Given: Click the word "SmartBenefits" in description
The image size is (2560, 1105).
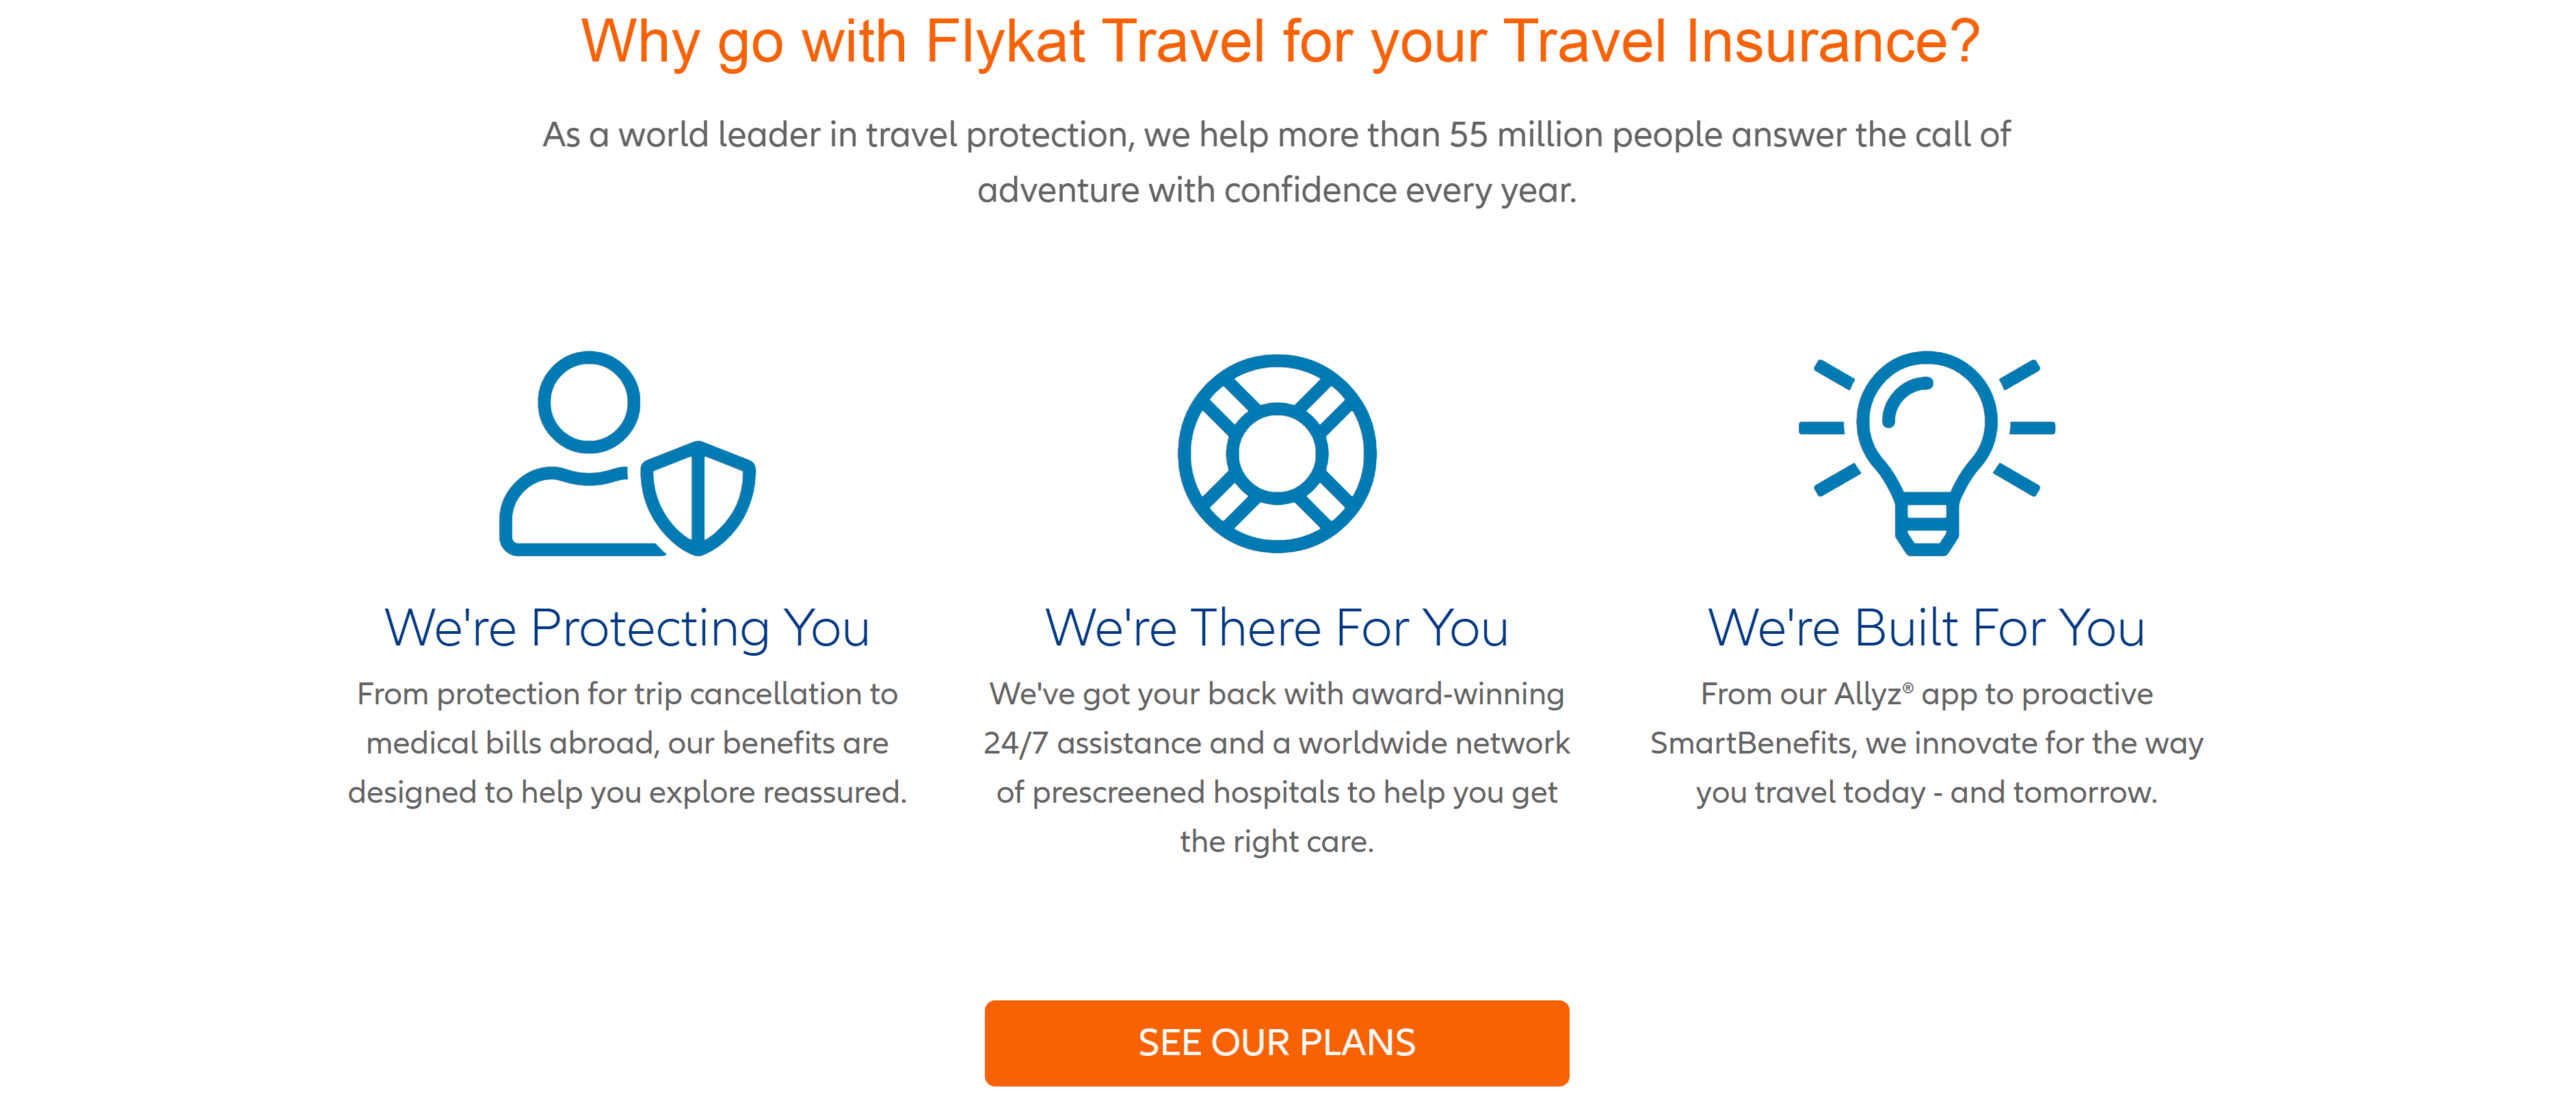Looking at the screenshot, I should coord(1750,743).
